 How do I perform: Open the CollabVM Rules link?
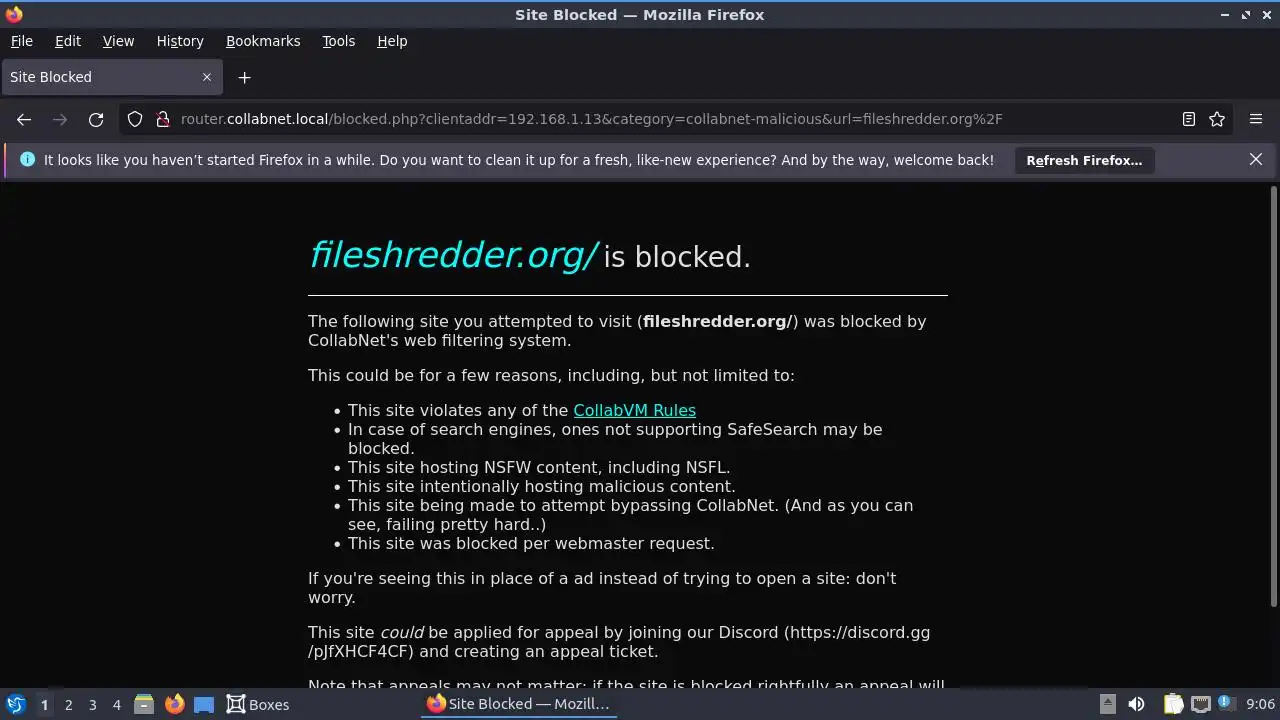(x=634, y=410)
